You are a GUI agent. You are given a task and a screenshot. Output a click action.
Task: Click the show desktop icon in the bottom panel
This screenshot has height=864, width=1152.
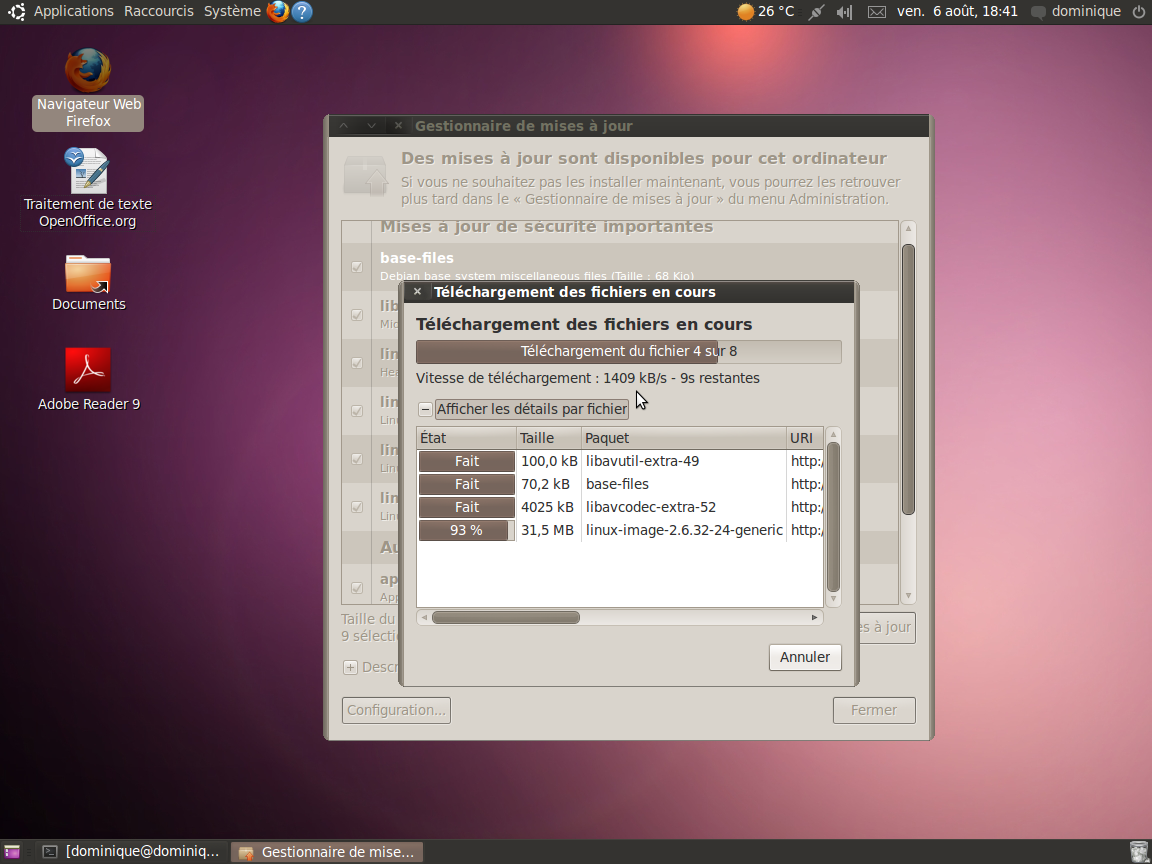coord(12,852)
